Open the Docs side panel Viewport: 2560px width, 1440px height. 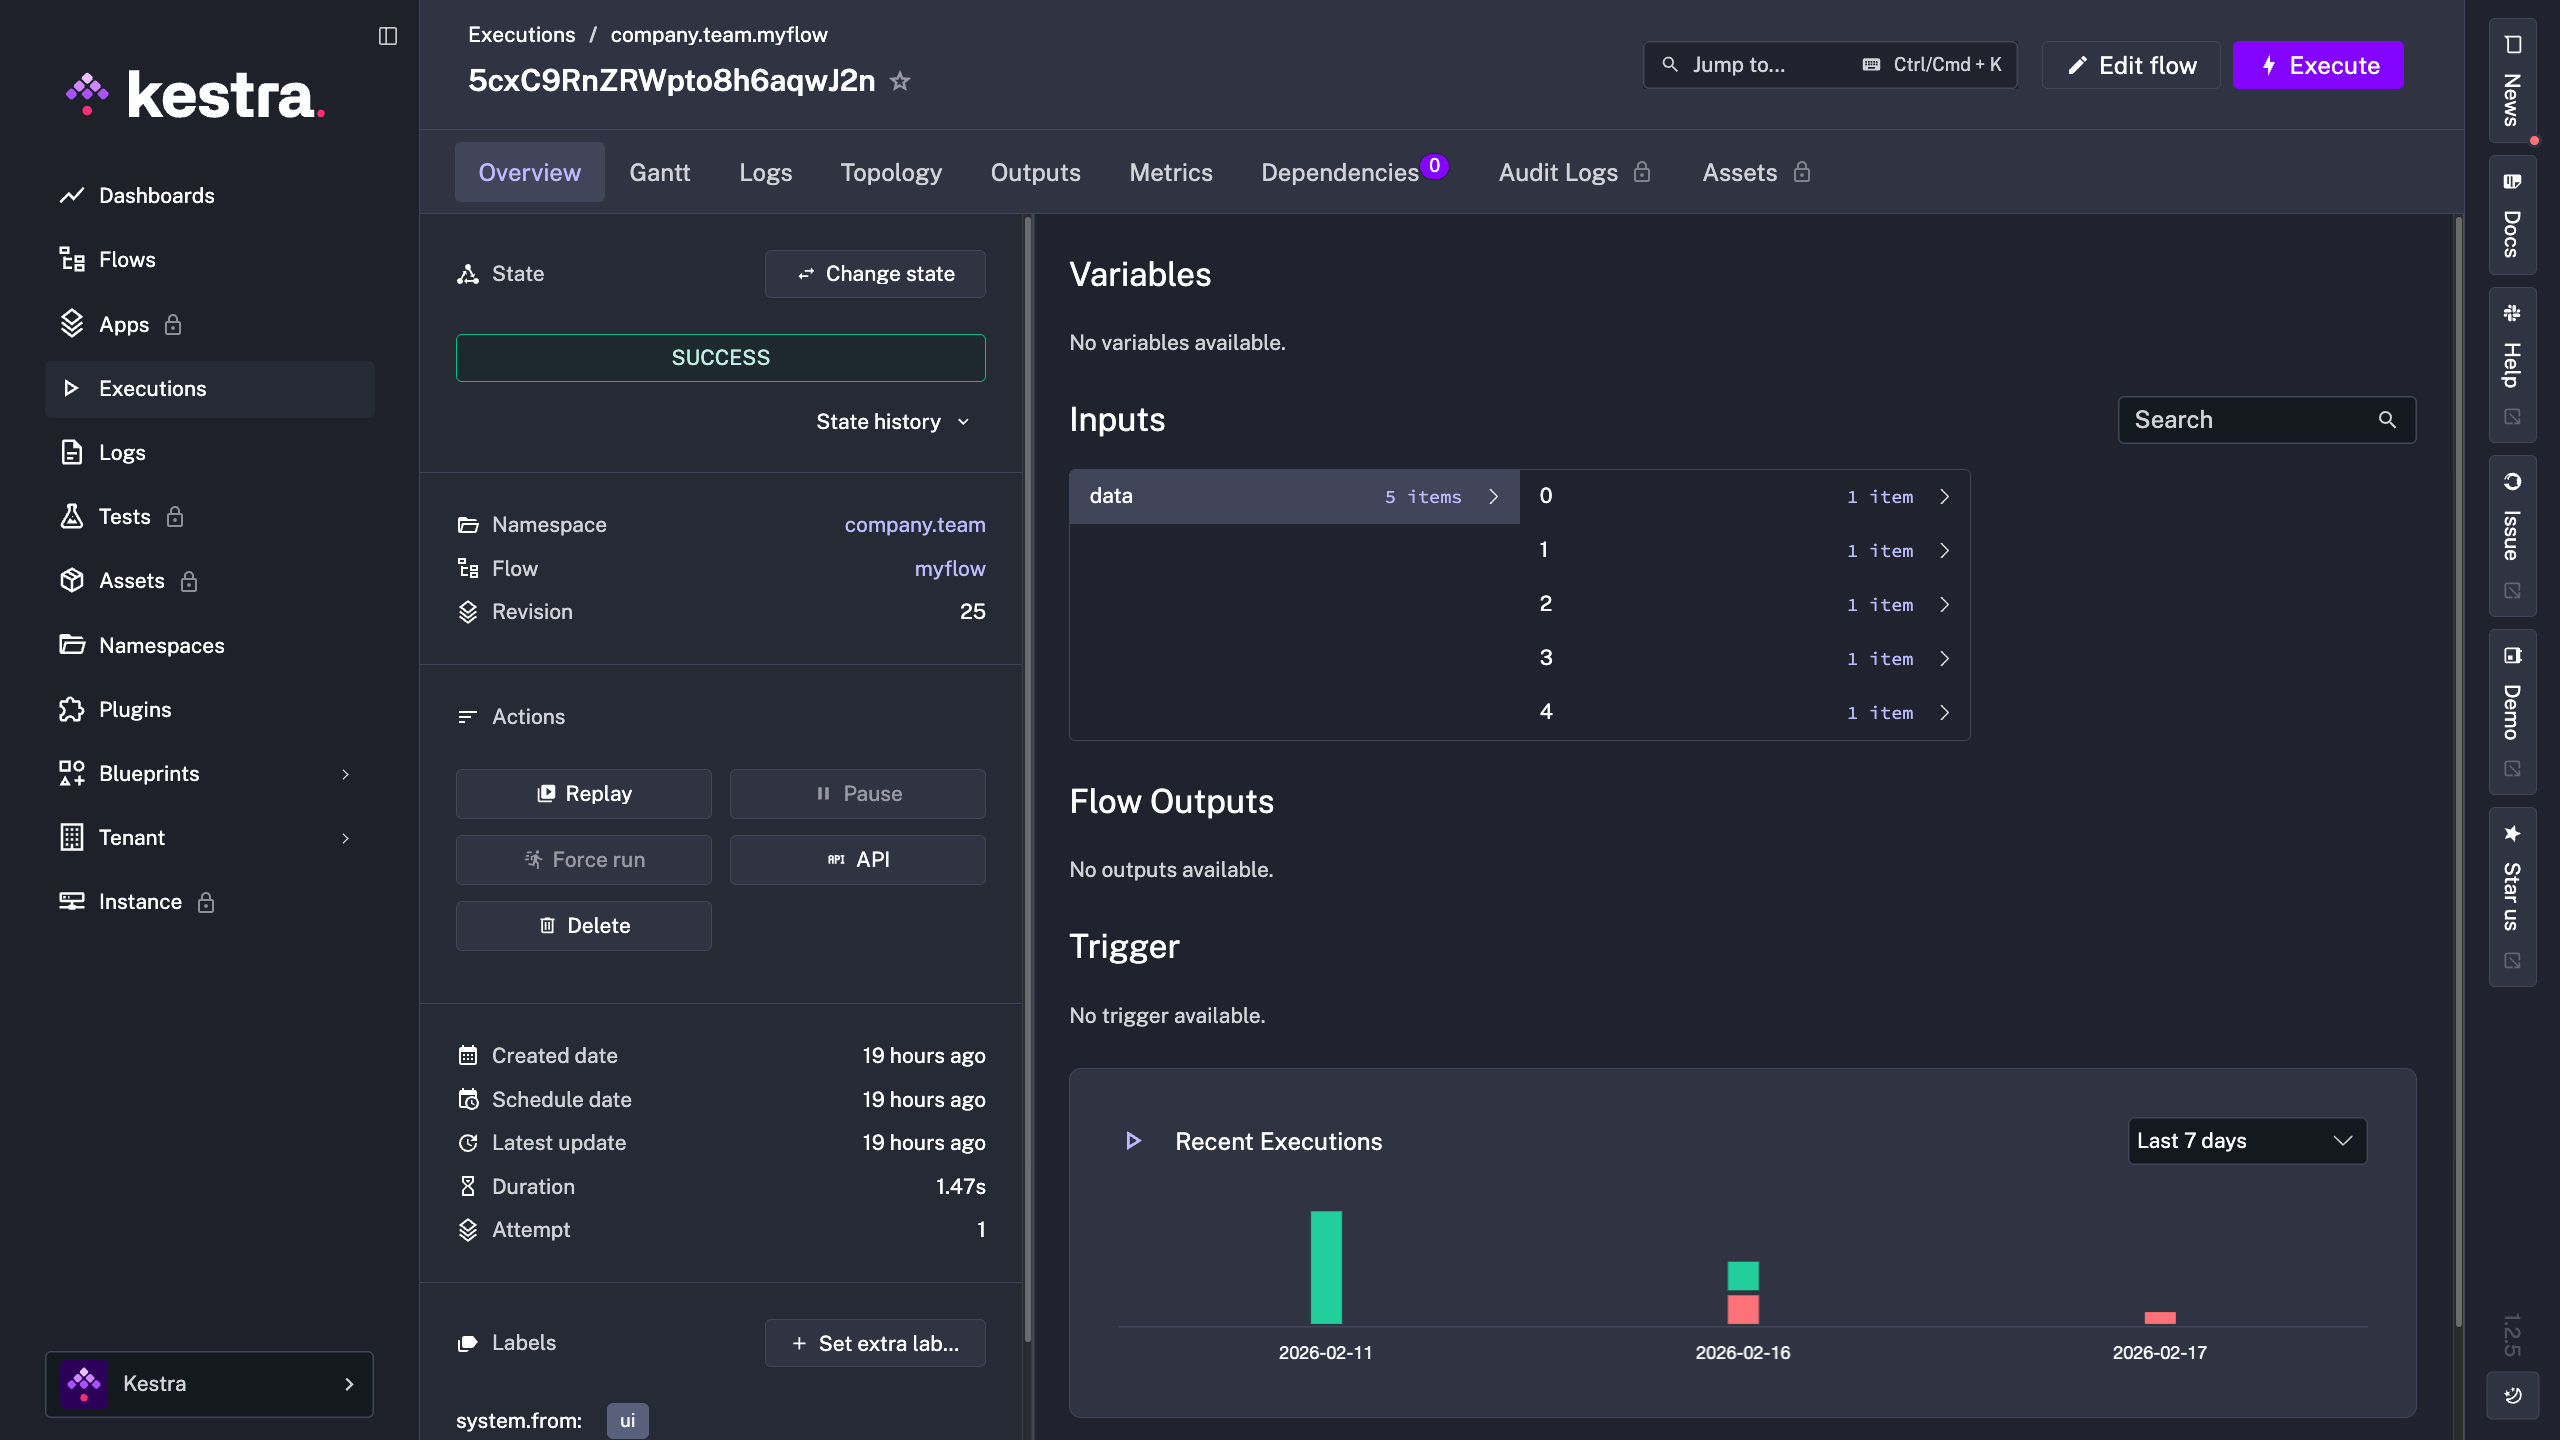[x=2512, y=215]
